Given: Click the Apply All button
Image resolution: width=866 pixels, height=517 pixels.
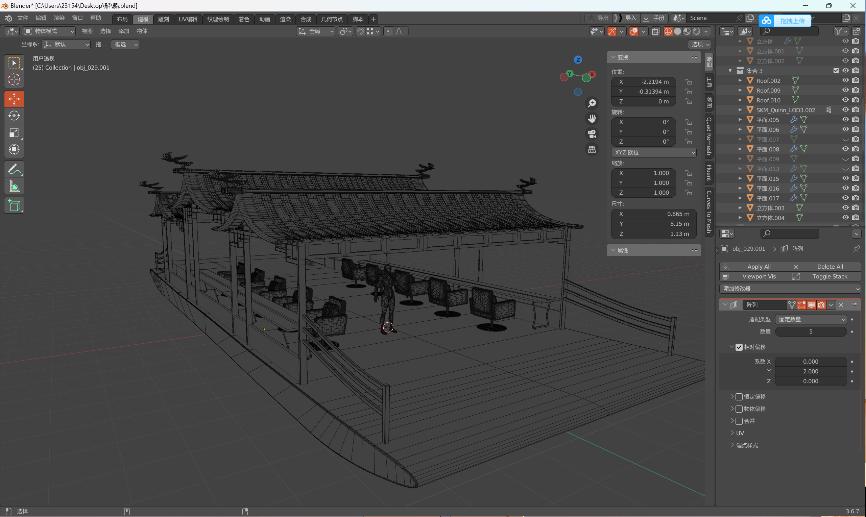Looking at the screenshot, I should click(x=758, y=267).
